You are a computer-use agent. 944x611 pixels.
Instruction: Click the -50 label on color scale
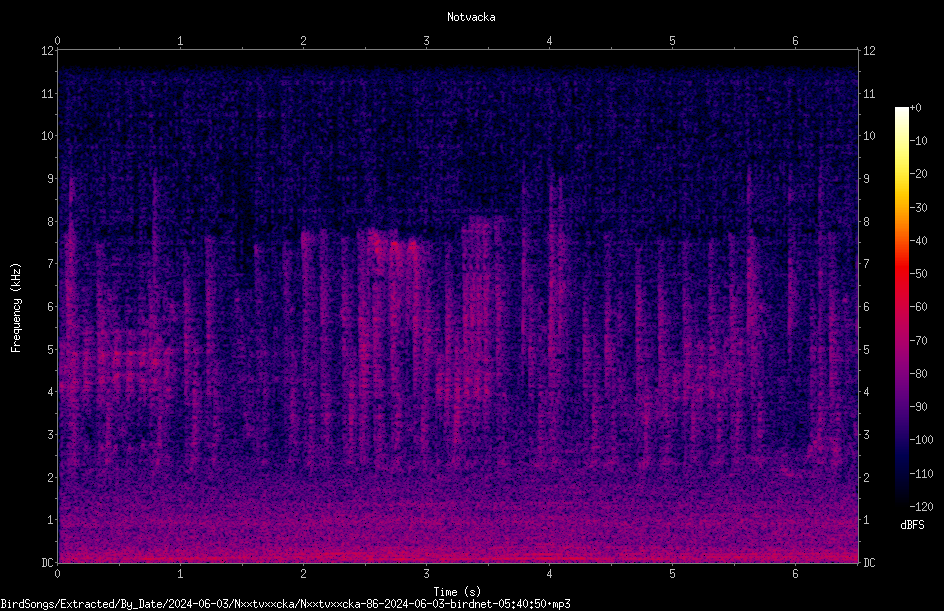[x=918, y=274]
